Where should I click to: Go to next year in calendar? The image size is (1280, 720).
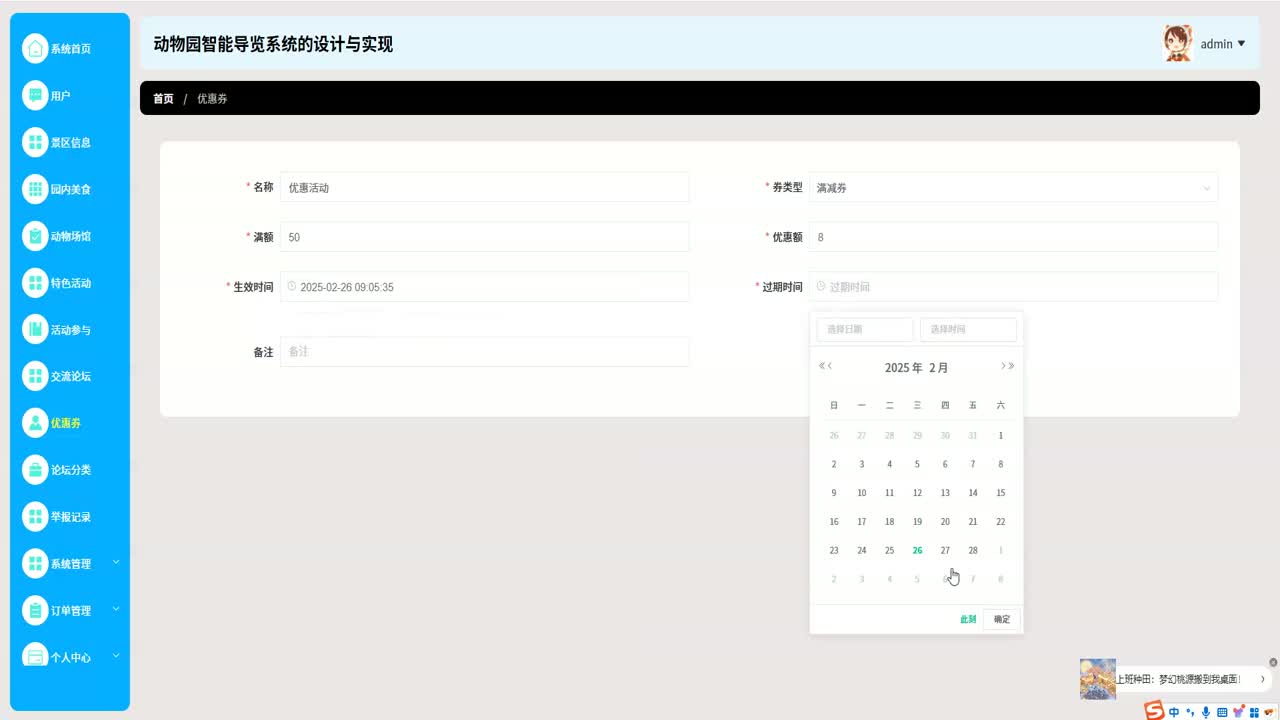[x=1011, y=366]
